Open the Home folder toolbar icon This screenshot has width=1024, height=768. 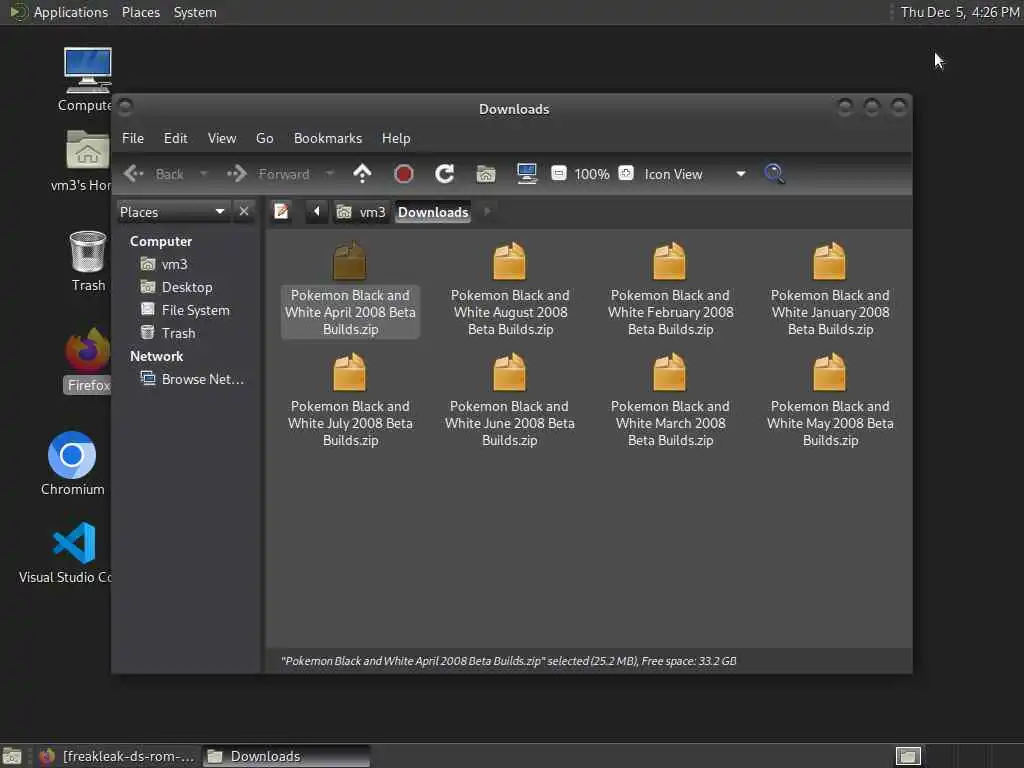pos(486,174)
